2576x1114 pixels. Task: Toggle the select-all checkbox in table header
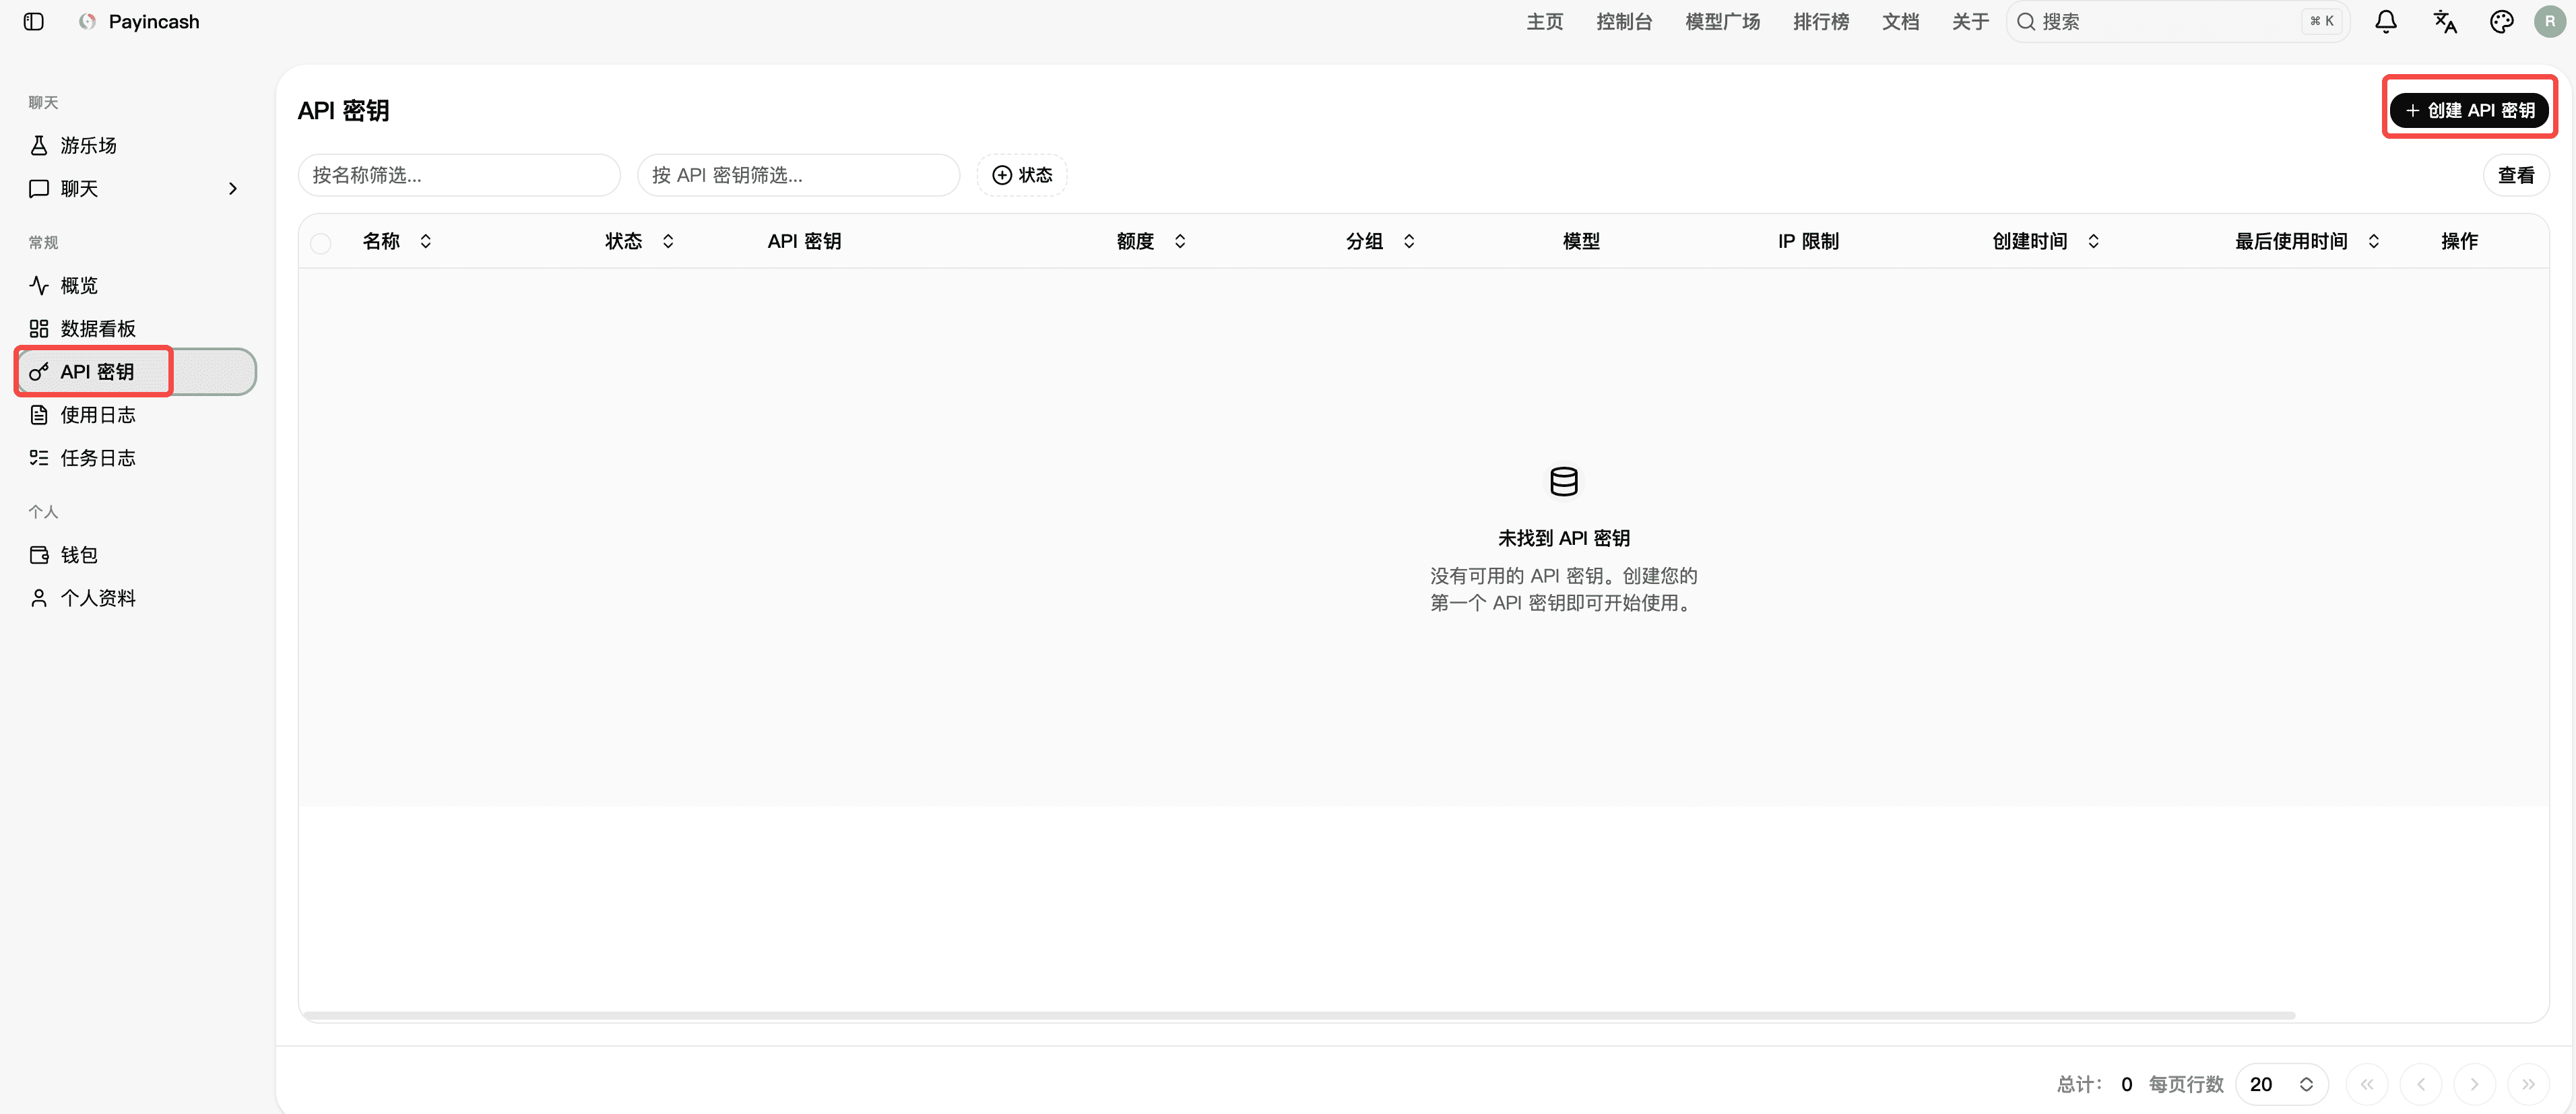(x=320, y=243)
